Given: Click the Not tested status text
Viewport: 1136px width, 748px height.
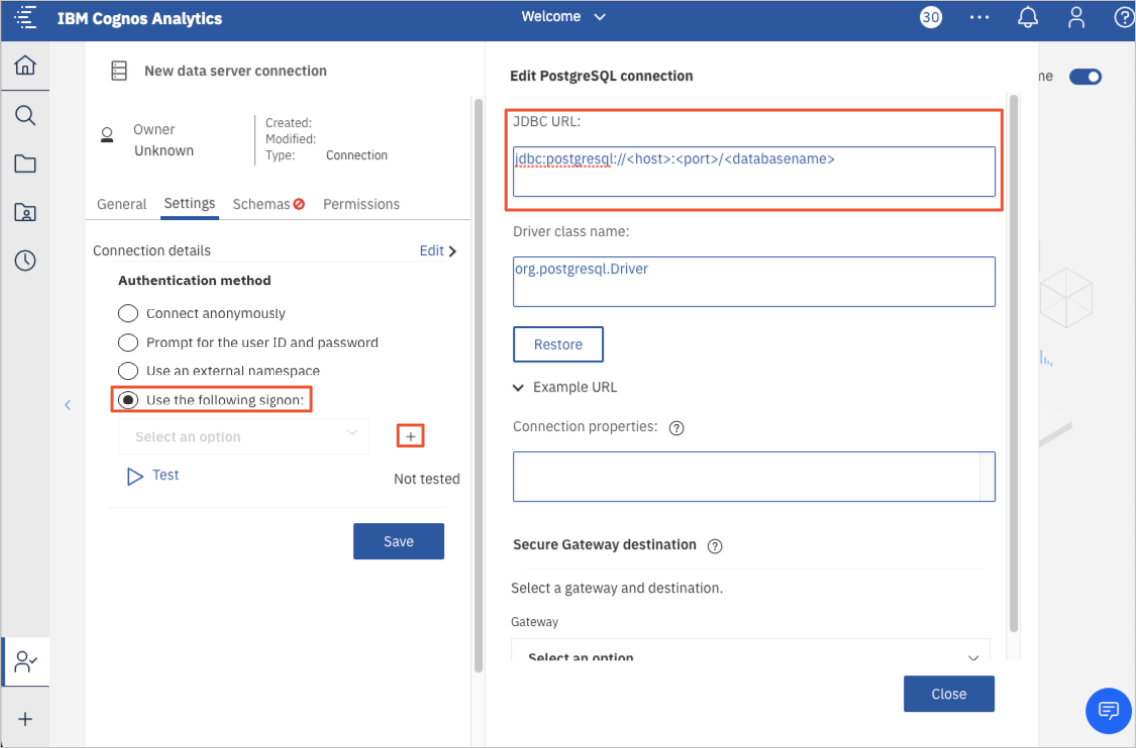Looking at the screenshot, I should click(427, 479).
